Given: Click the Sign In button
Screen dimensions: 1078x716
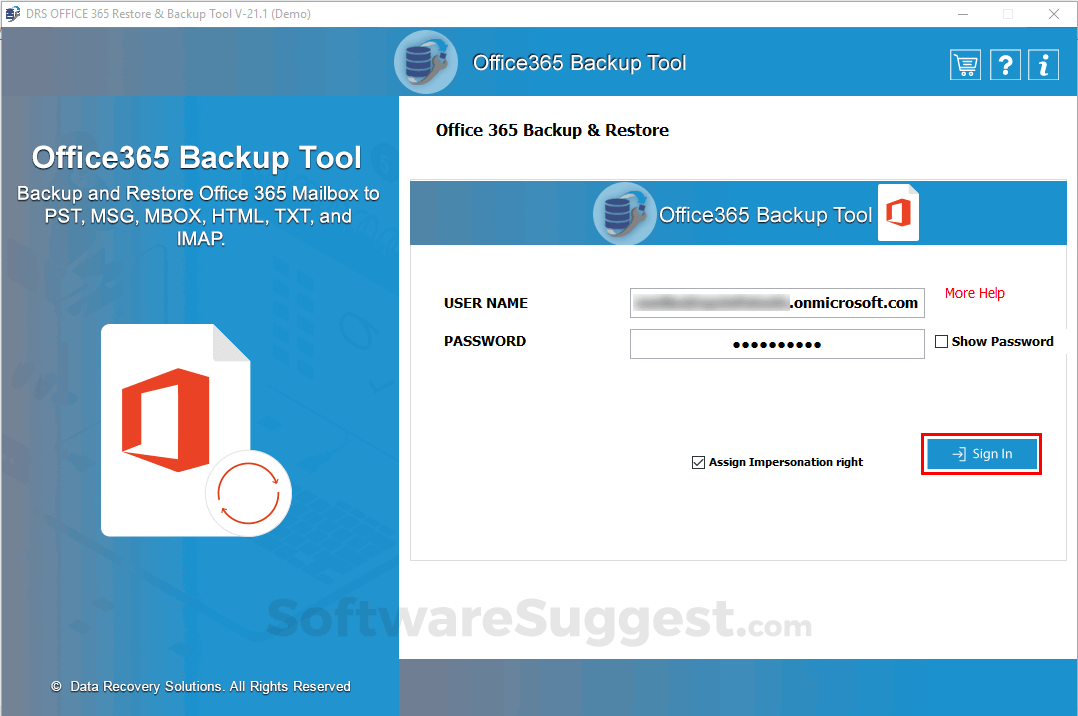Looking at the screenshot, I should 981,453.
